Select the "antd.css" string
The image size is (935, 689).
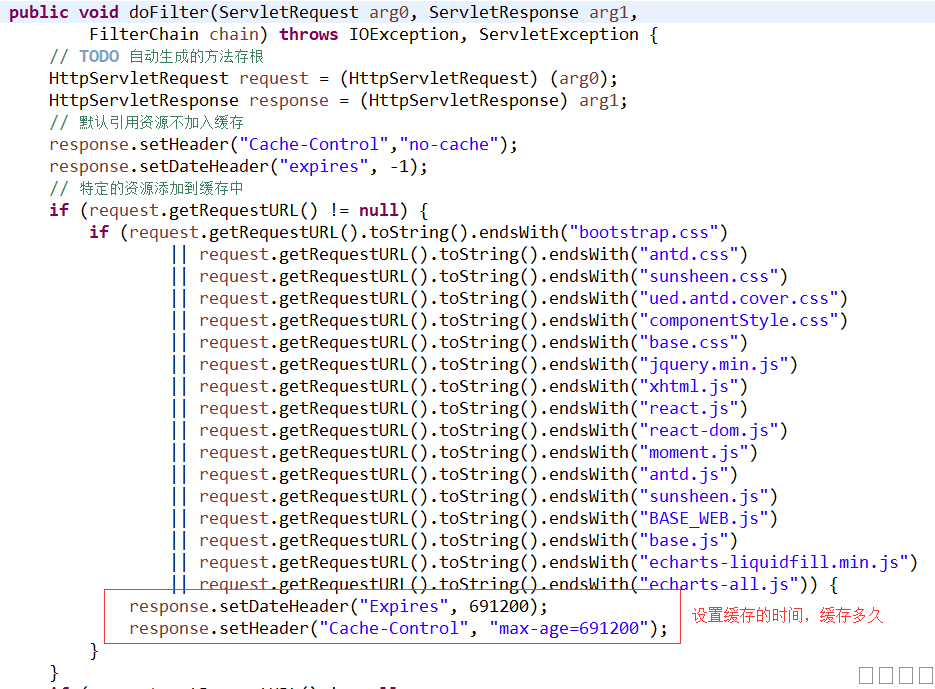click(692, 254)
